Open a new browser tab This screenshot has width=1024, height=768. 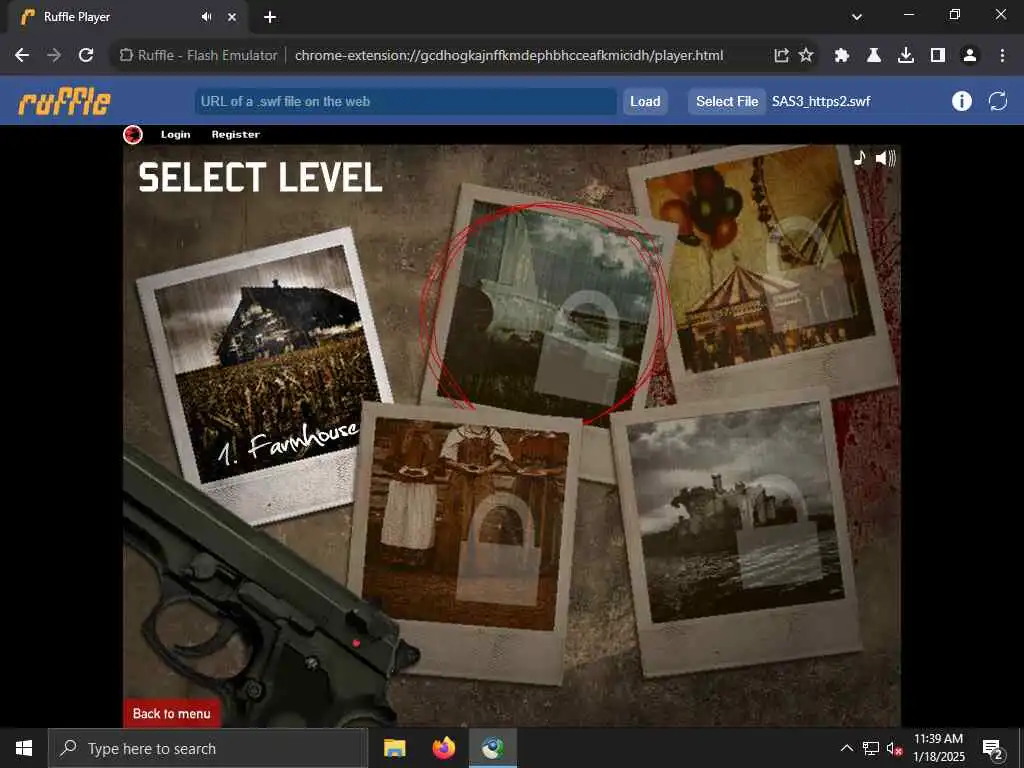point(270,17)
